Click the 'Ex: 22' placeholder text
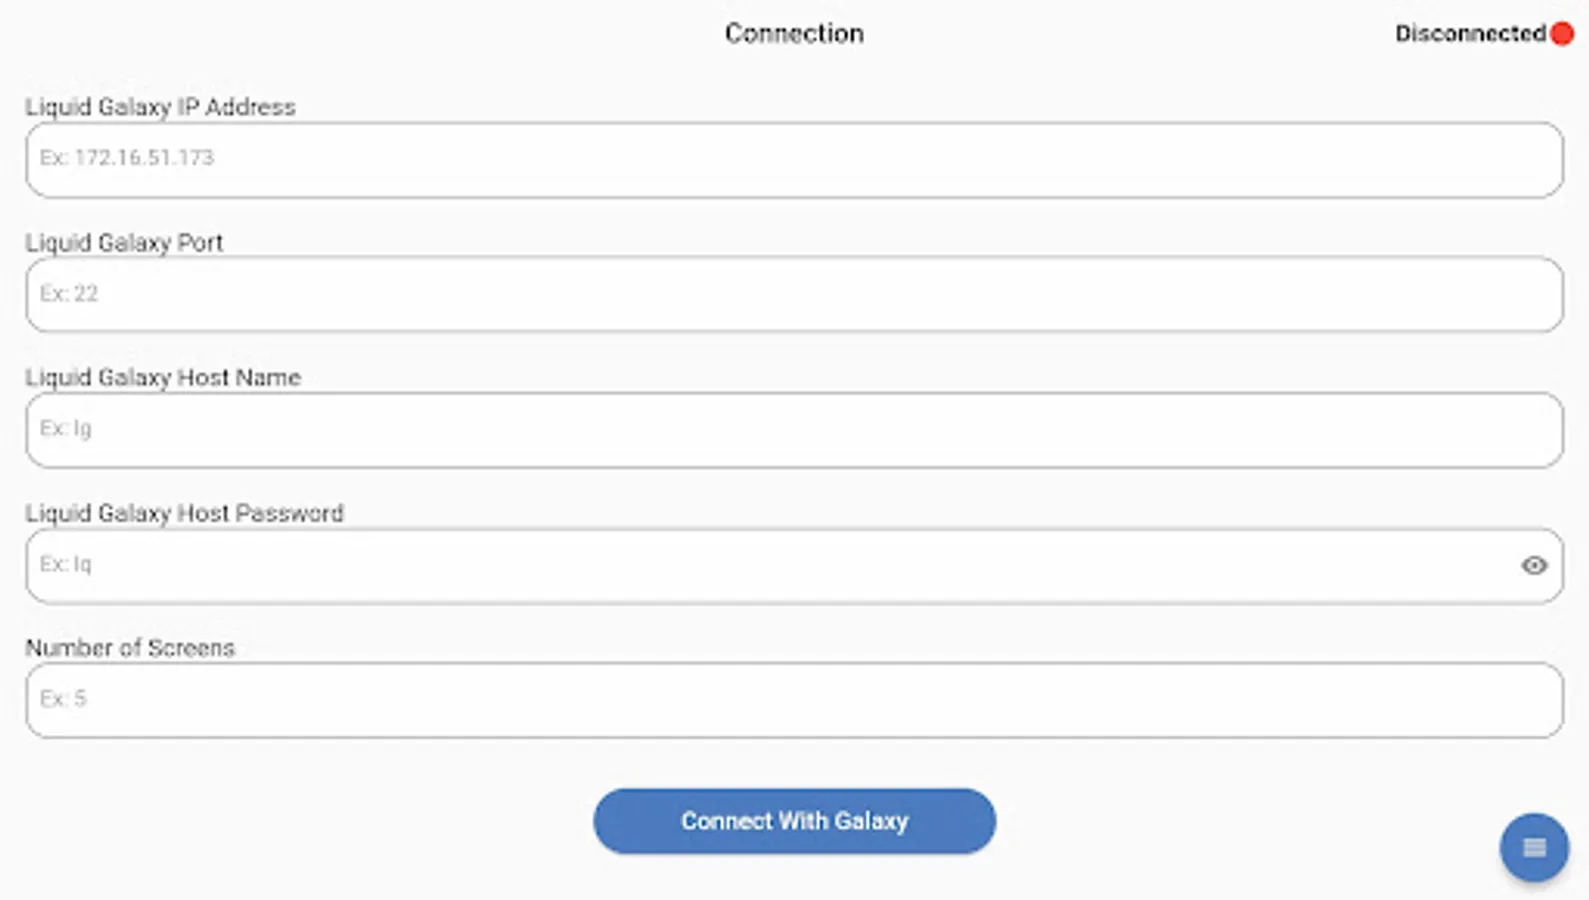 (69, 293)
